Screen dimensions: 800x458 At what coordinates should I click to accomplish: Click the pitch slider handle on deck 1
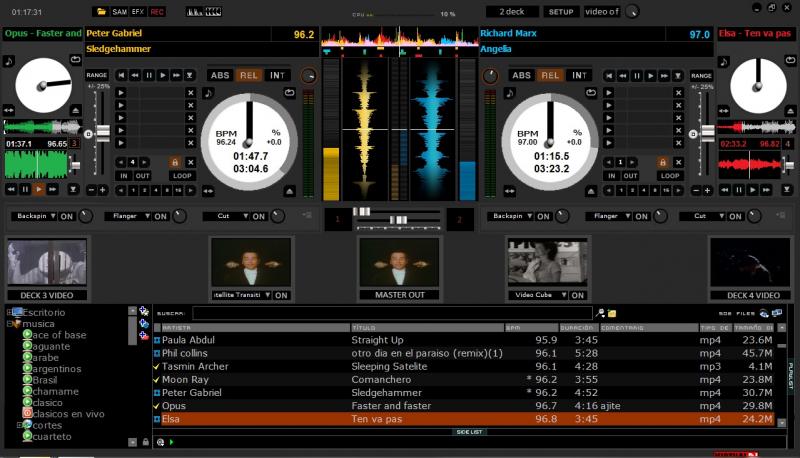(x=103, y=133)
